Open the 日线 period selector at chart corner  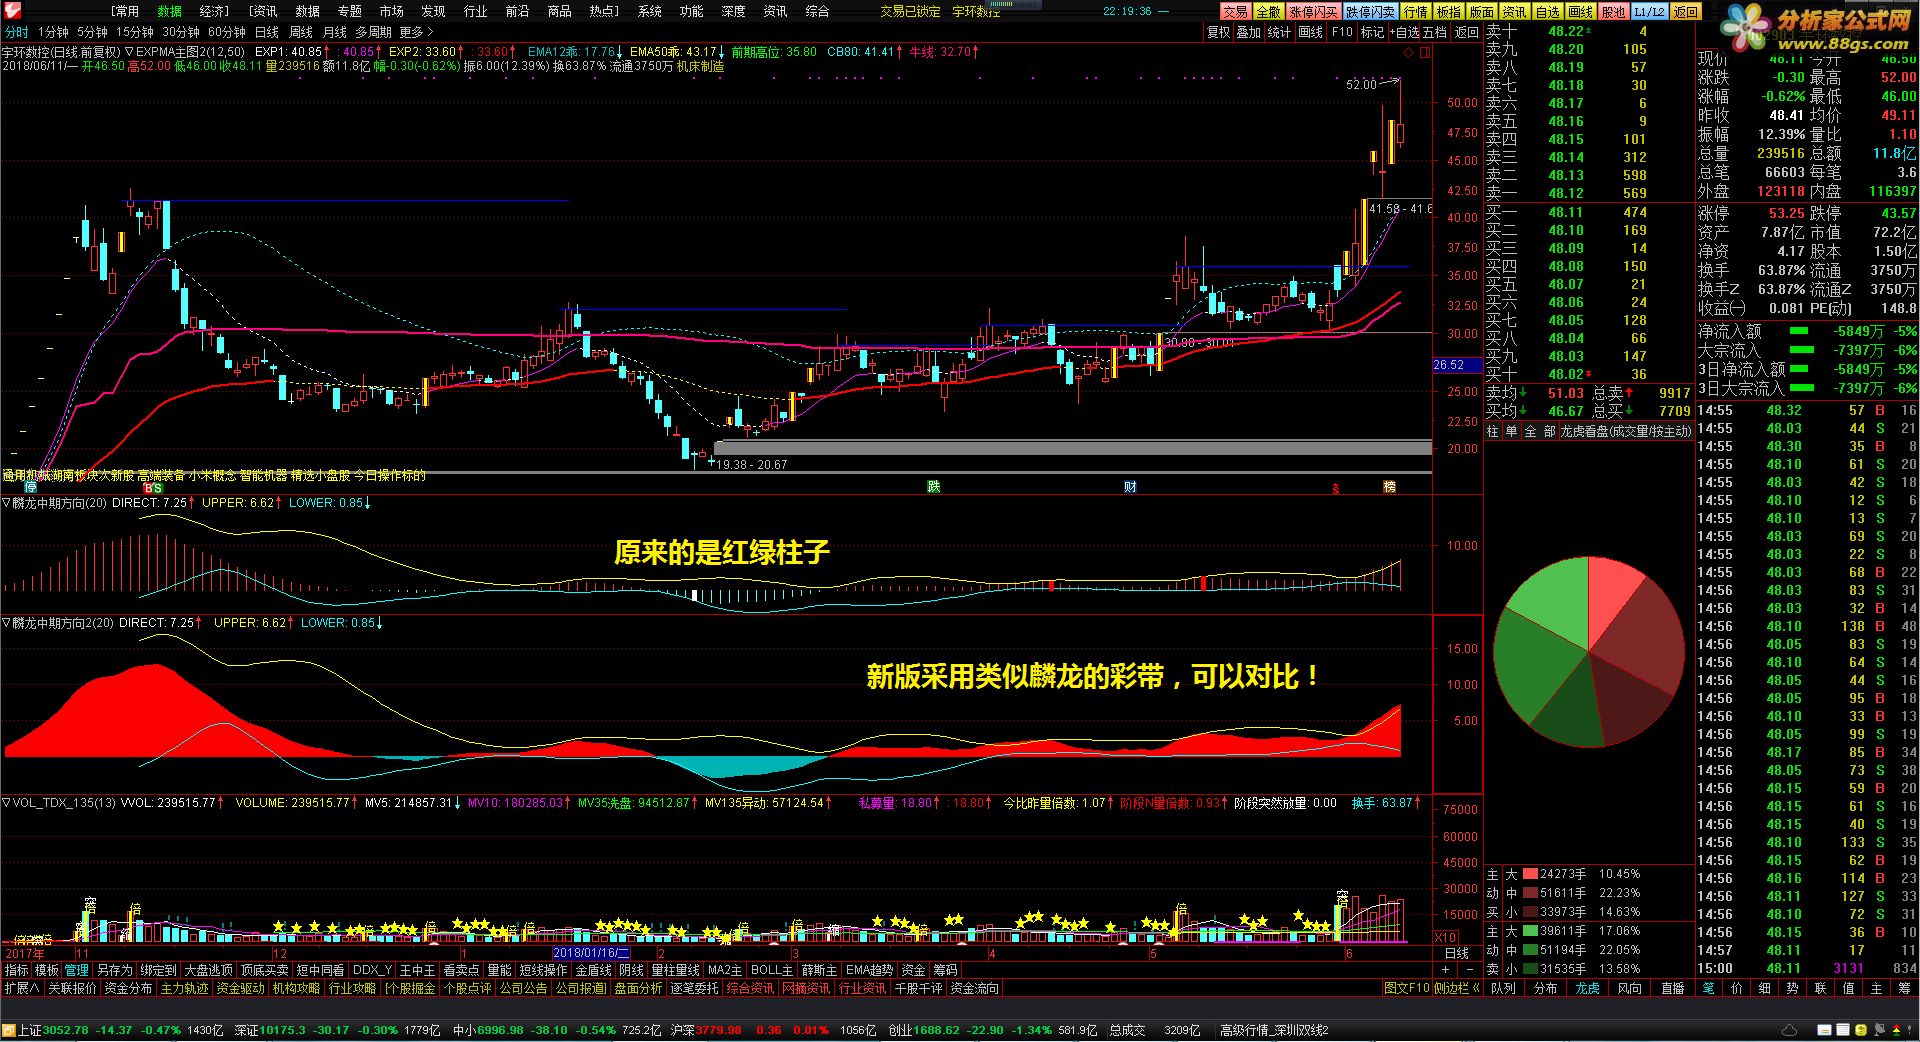click(x=1457, y=953)
